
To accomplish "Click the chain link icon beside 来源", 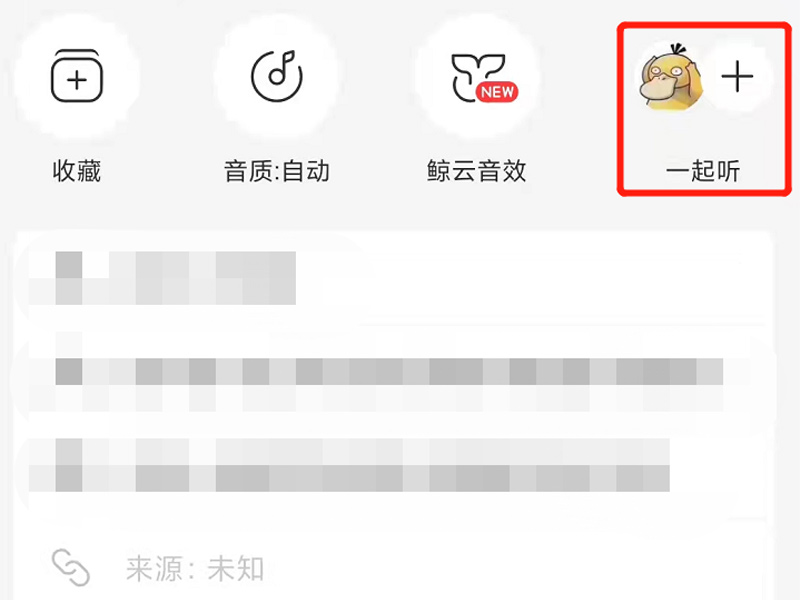I will click(x=71, y=567).
